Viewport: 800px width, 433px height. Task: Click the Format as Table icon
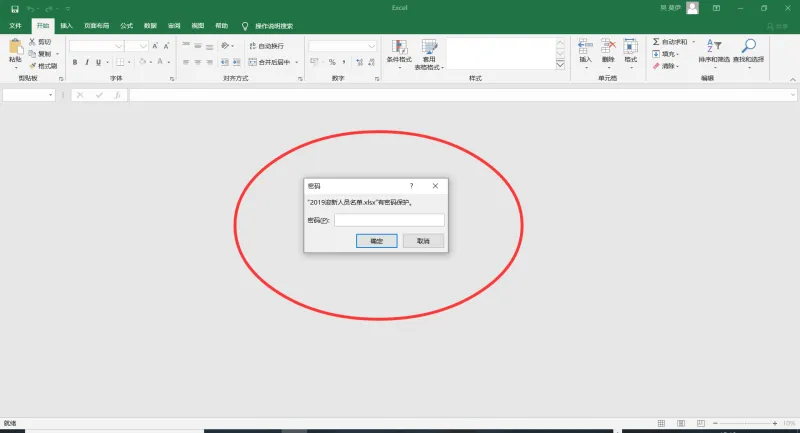pos(429,47)
